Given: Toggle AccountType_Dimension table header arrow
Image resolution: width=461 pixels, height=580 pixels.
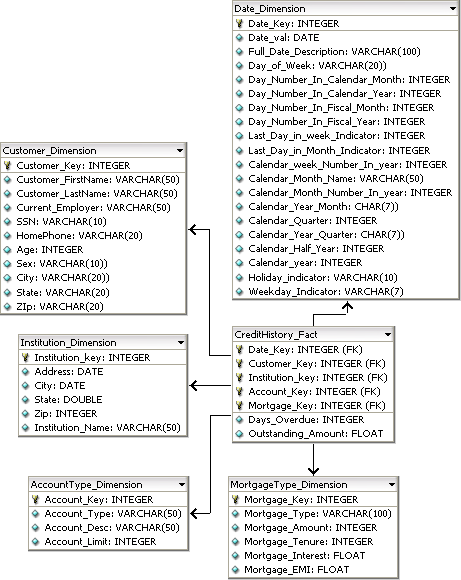Looking at the screenshot, I should point(182,485).
